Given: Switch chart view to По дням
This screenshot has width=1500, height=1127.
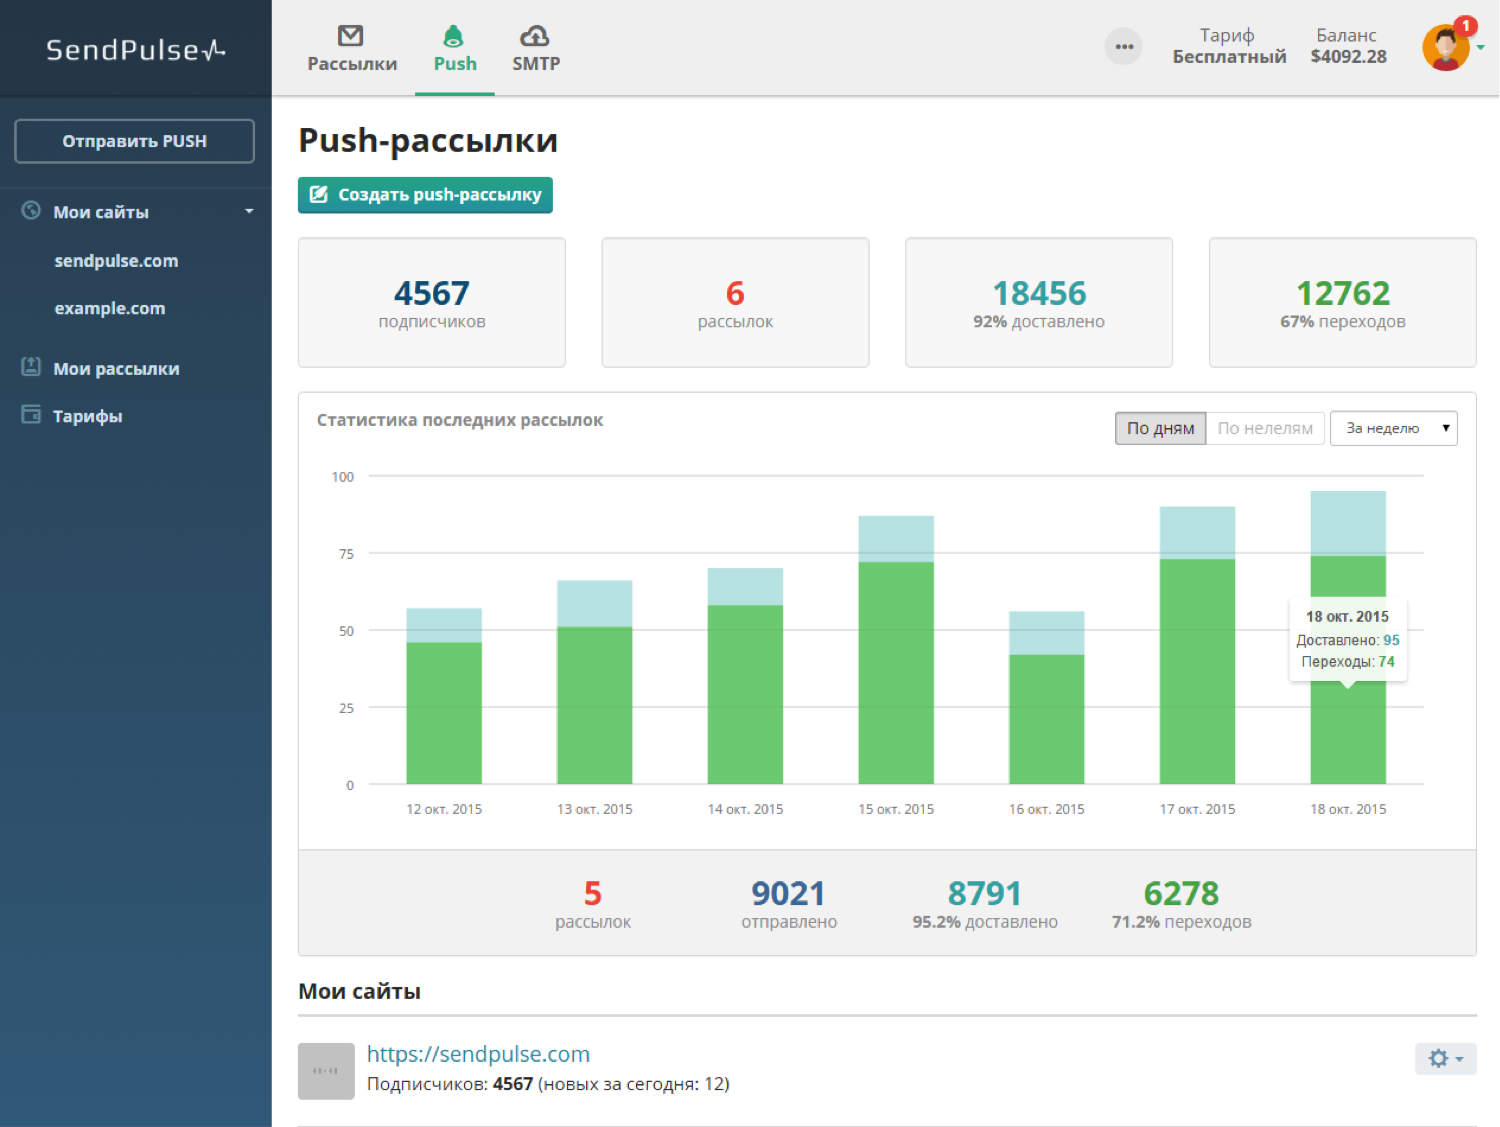Looking at the screenshot, I should (x=1160, y=428).
